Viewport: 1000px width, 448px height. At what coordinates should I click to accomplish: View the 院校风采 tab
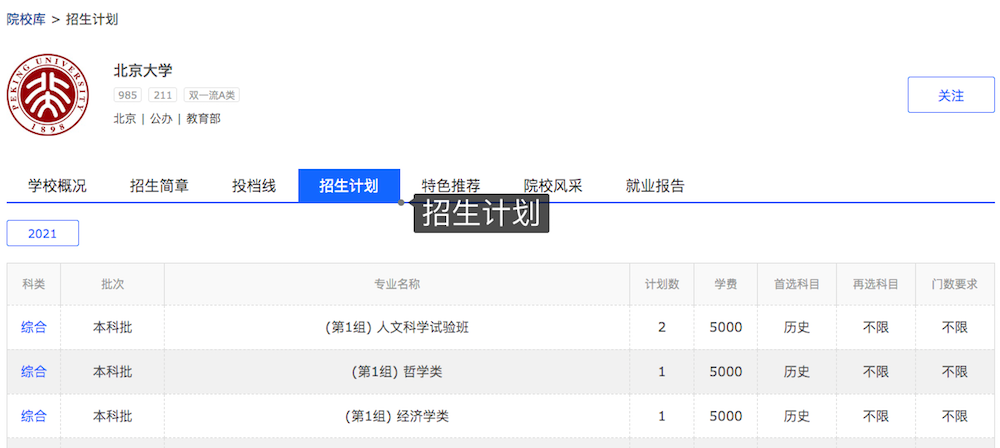coord(553,185)
